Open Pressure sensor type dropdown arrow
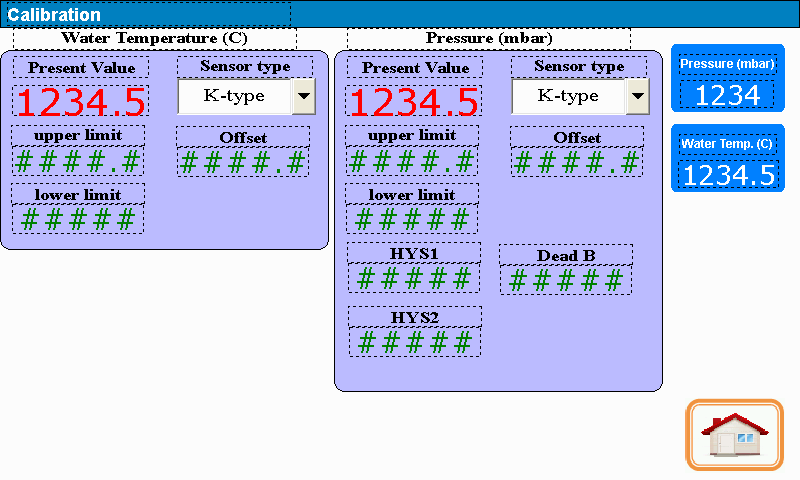The width and height of the screenshot is (800, 480). 637,97
